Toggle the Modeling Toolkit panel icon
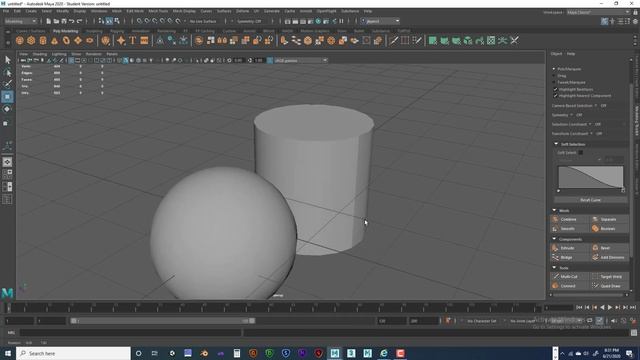640x360 pixels. (604, 21)
